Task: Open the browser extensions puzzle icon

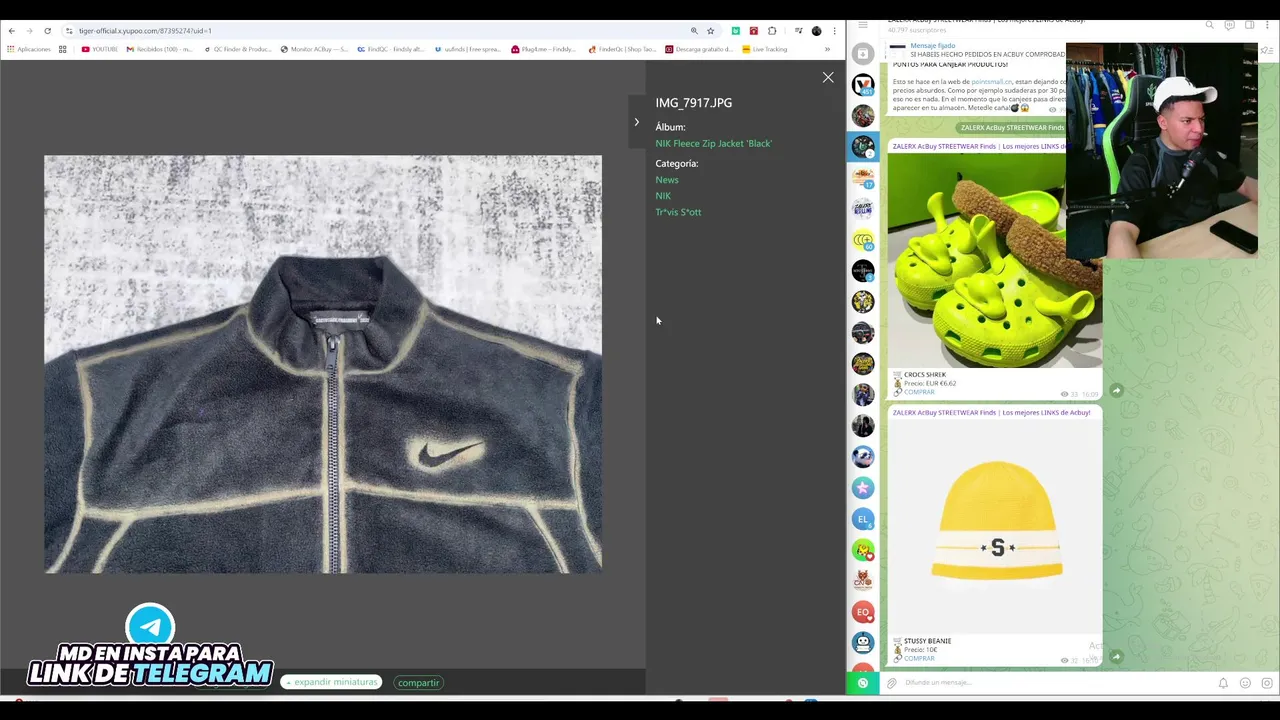Action: point(772,31)
